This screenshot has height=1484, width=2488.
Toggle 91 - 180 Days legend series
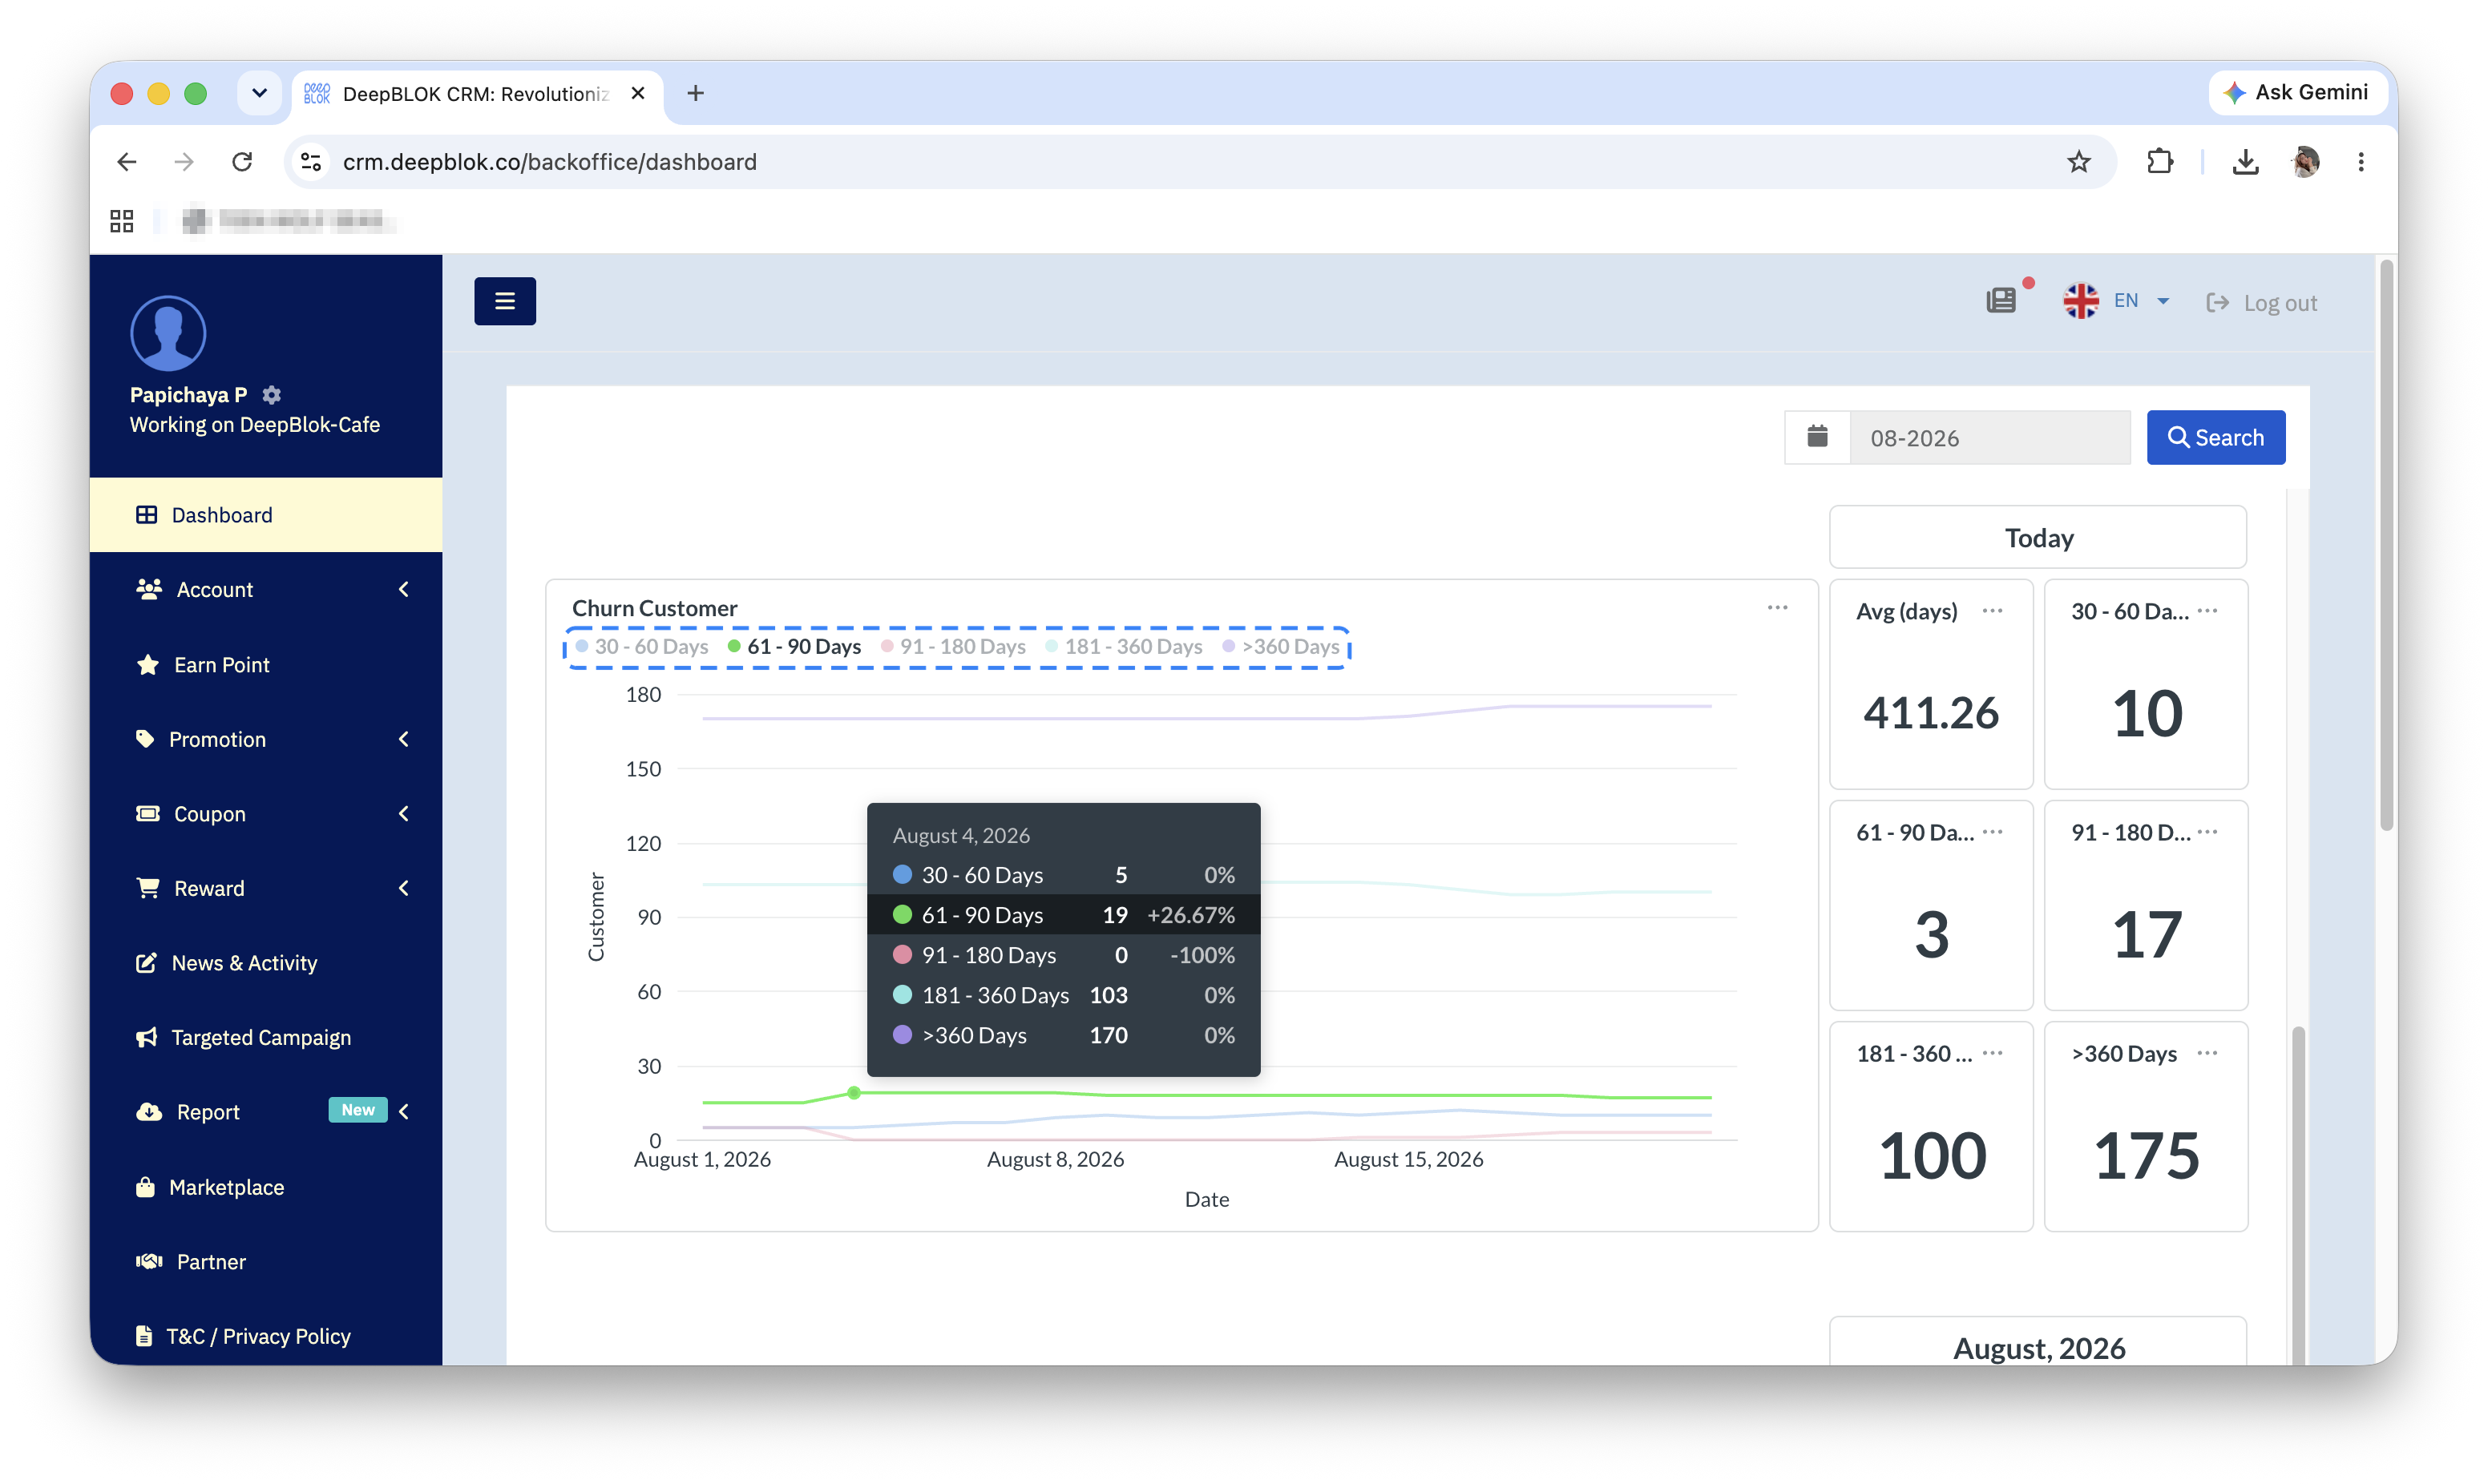953,647
